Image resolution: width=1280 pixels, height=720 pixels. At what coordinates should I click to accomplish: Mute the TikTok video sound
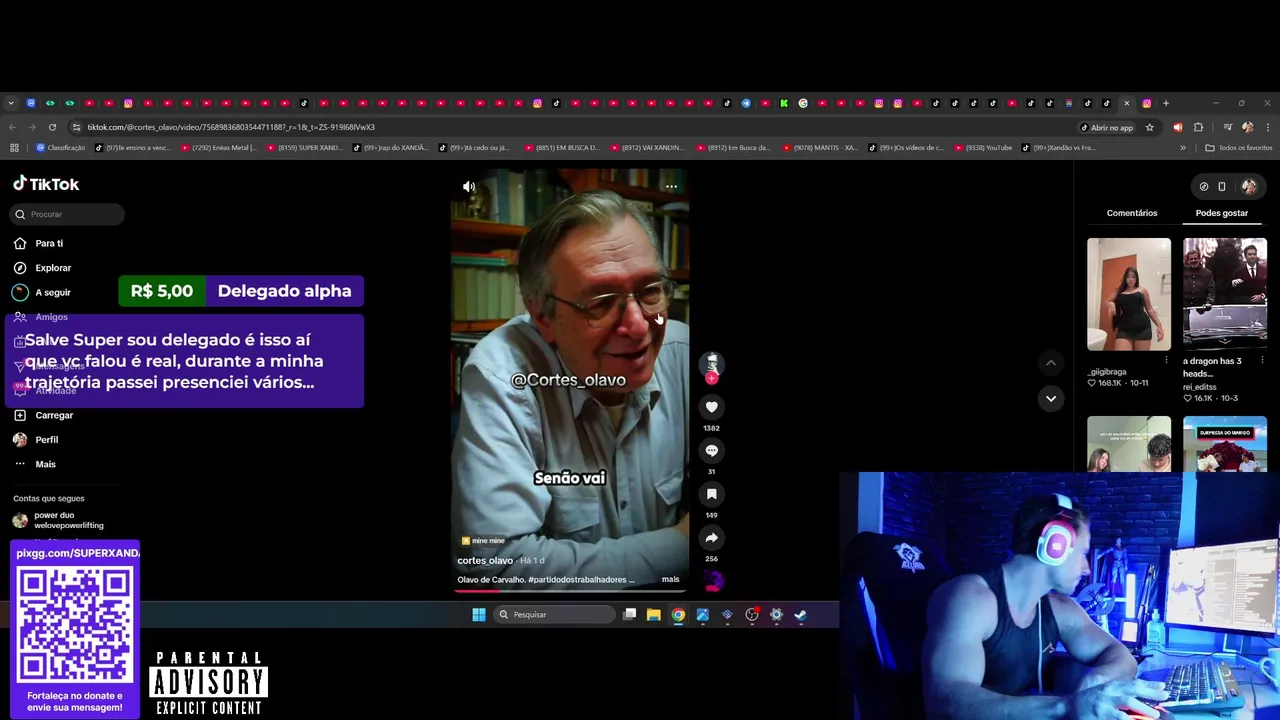[469, 186]
